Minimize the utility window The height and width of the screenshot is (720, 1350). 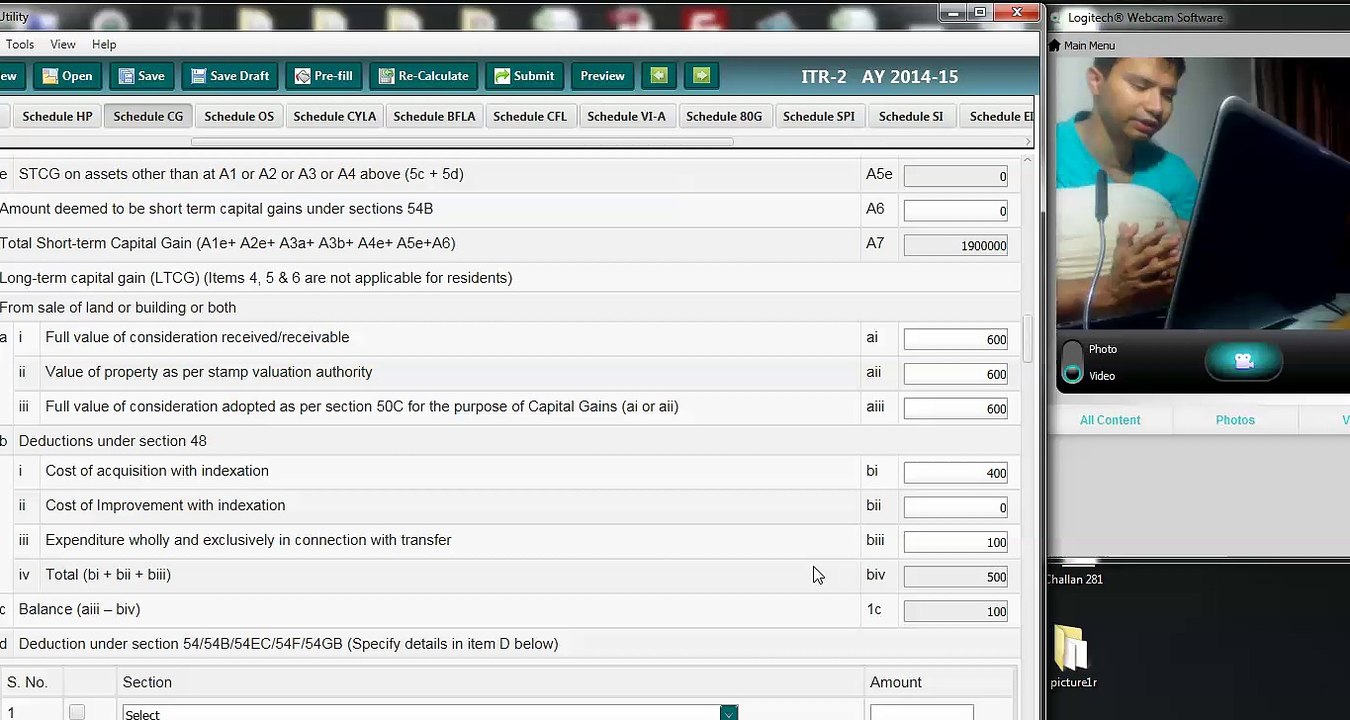click(953, 12)
